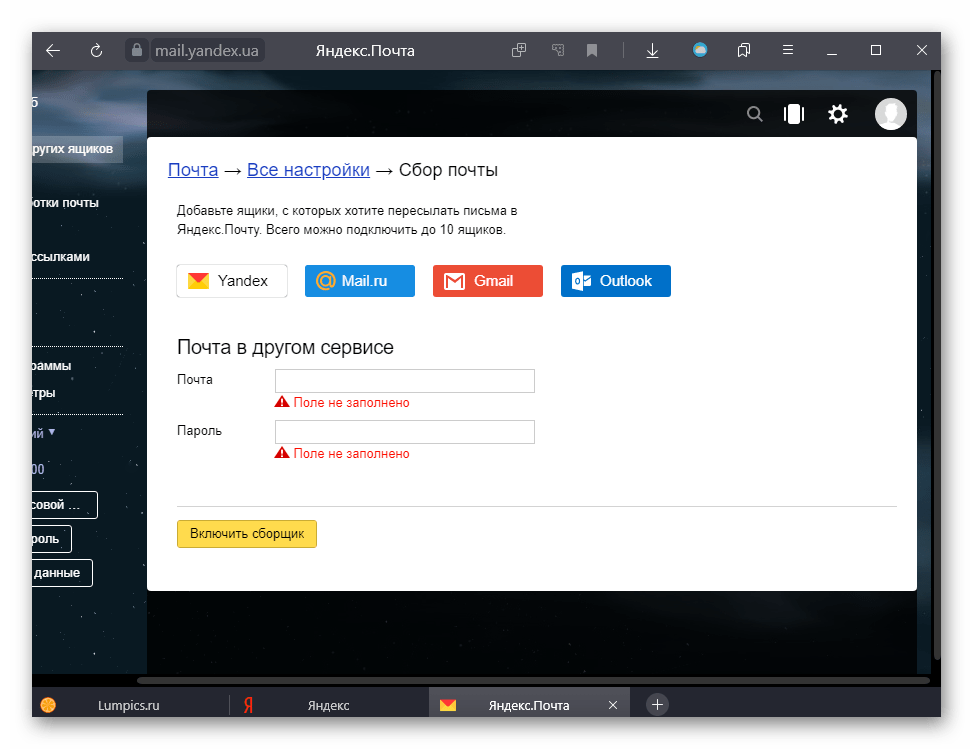Follow the Почта breadcrumb link

point(193,170)
